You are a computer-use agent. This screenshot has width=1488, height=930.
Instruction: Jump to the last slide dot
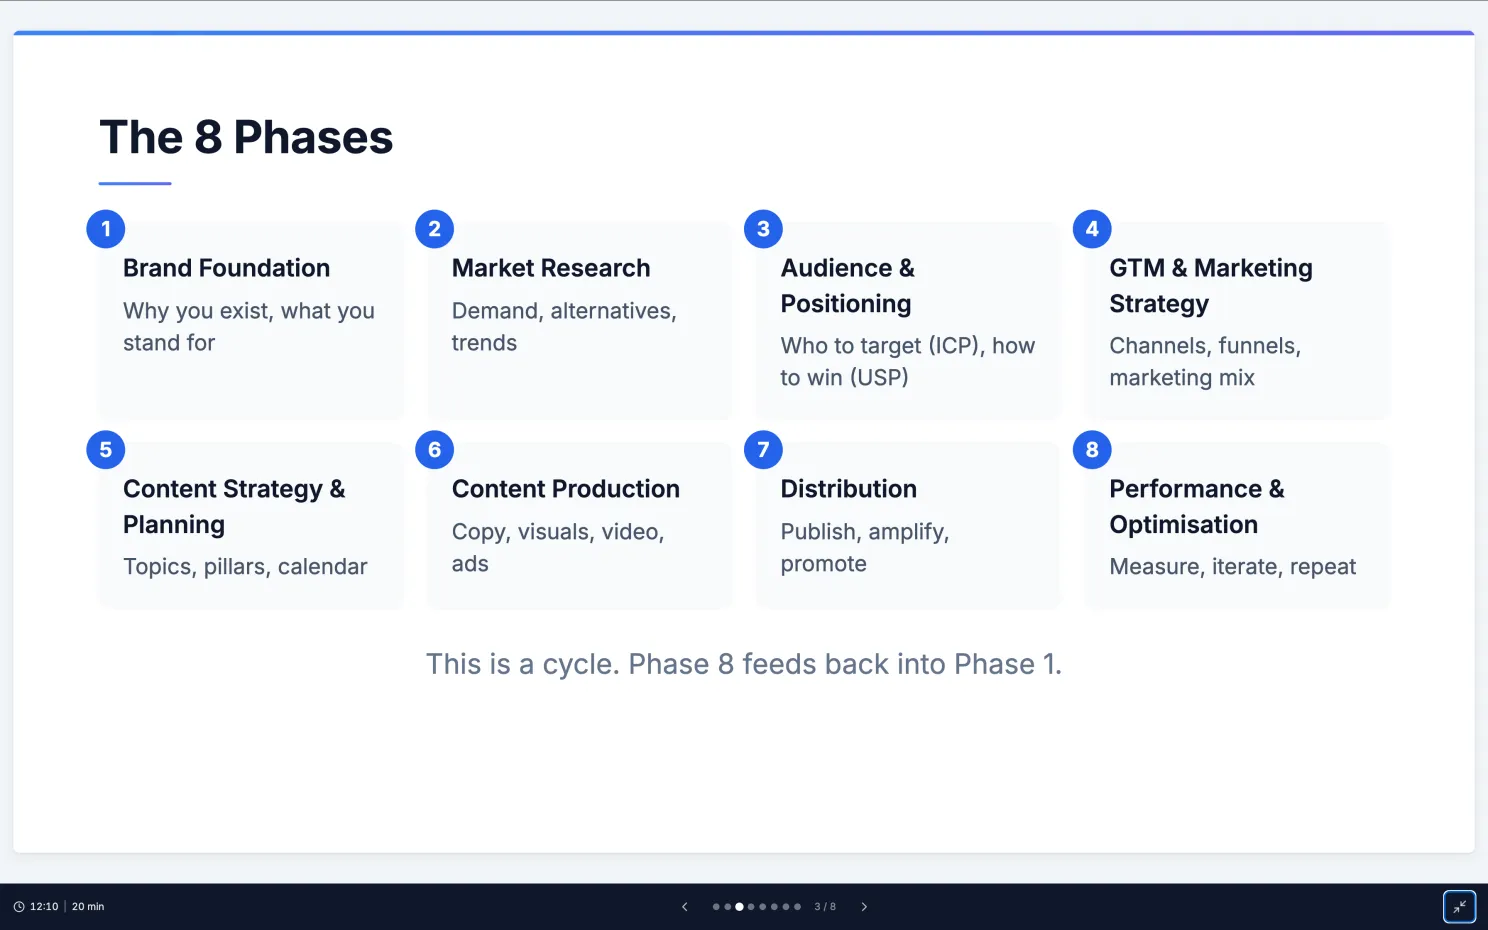797,907
